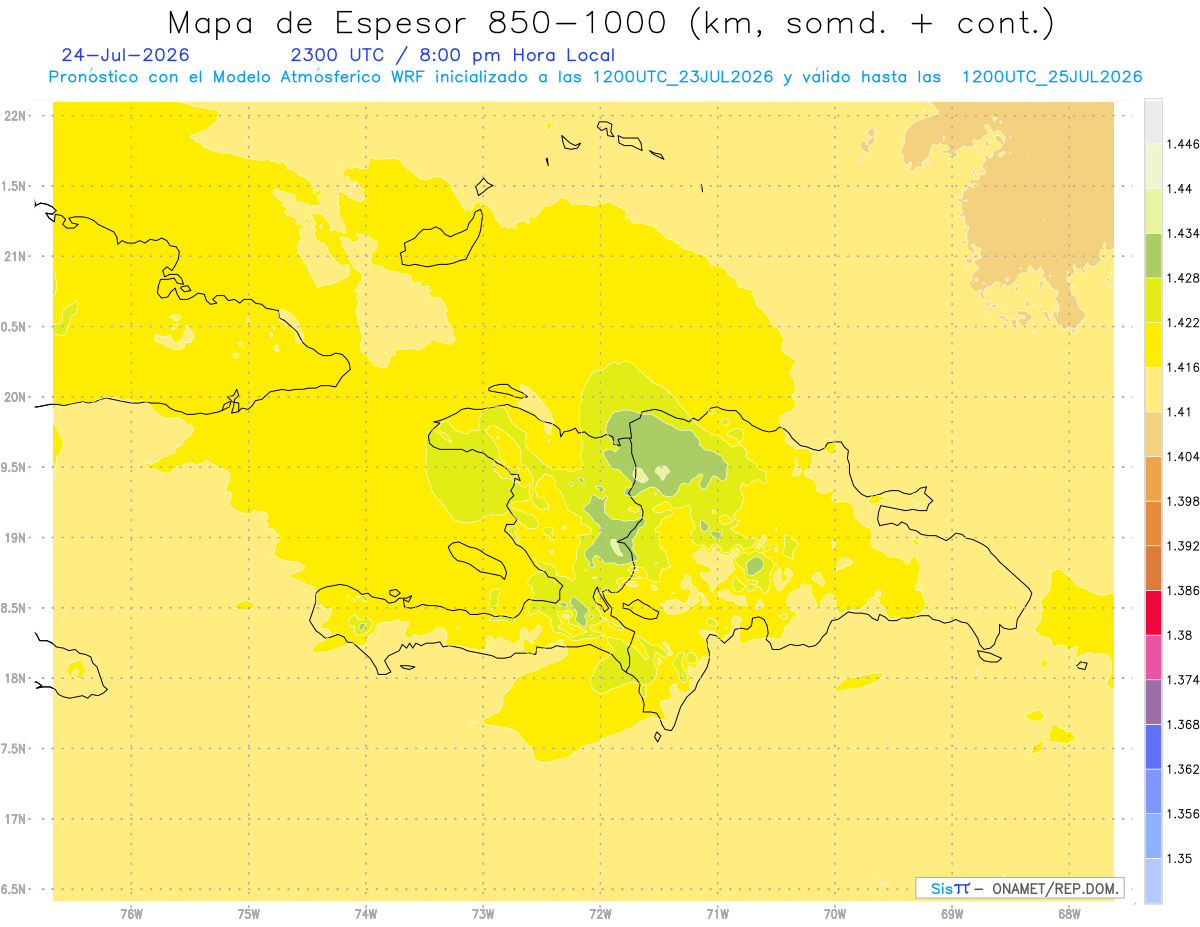
Task: Select the gray legend swatch above 1.446
Action: (x=1153, y=121)
